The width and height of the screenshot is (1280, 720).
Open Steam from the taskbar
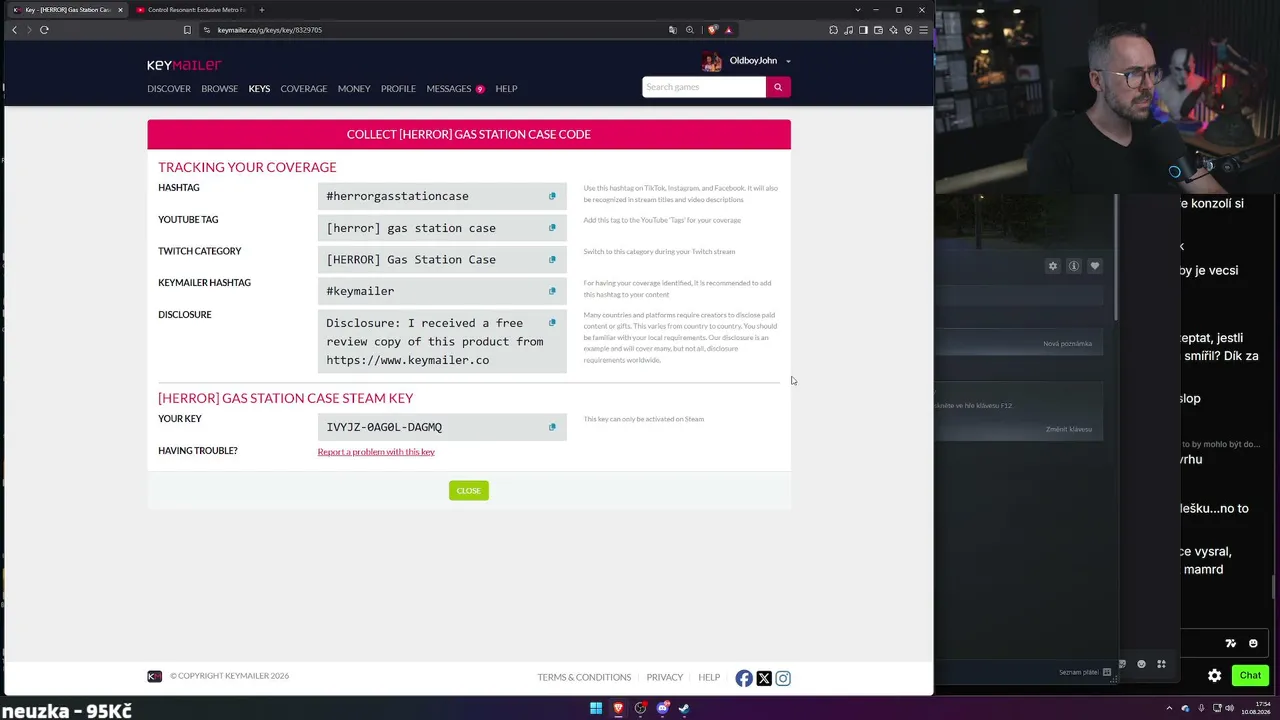[x=684, y=708]
